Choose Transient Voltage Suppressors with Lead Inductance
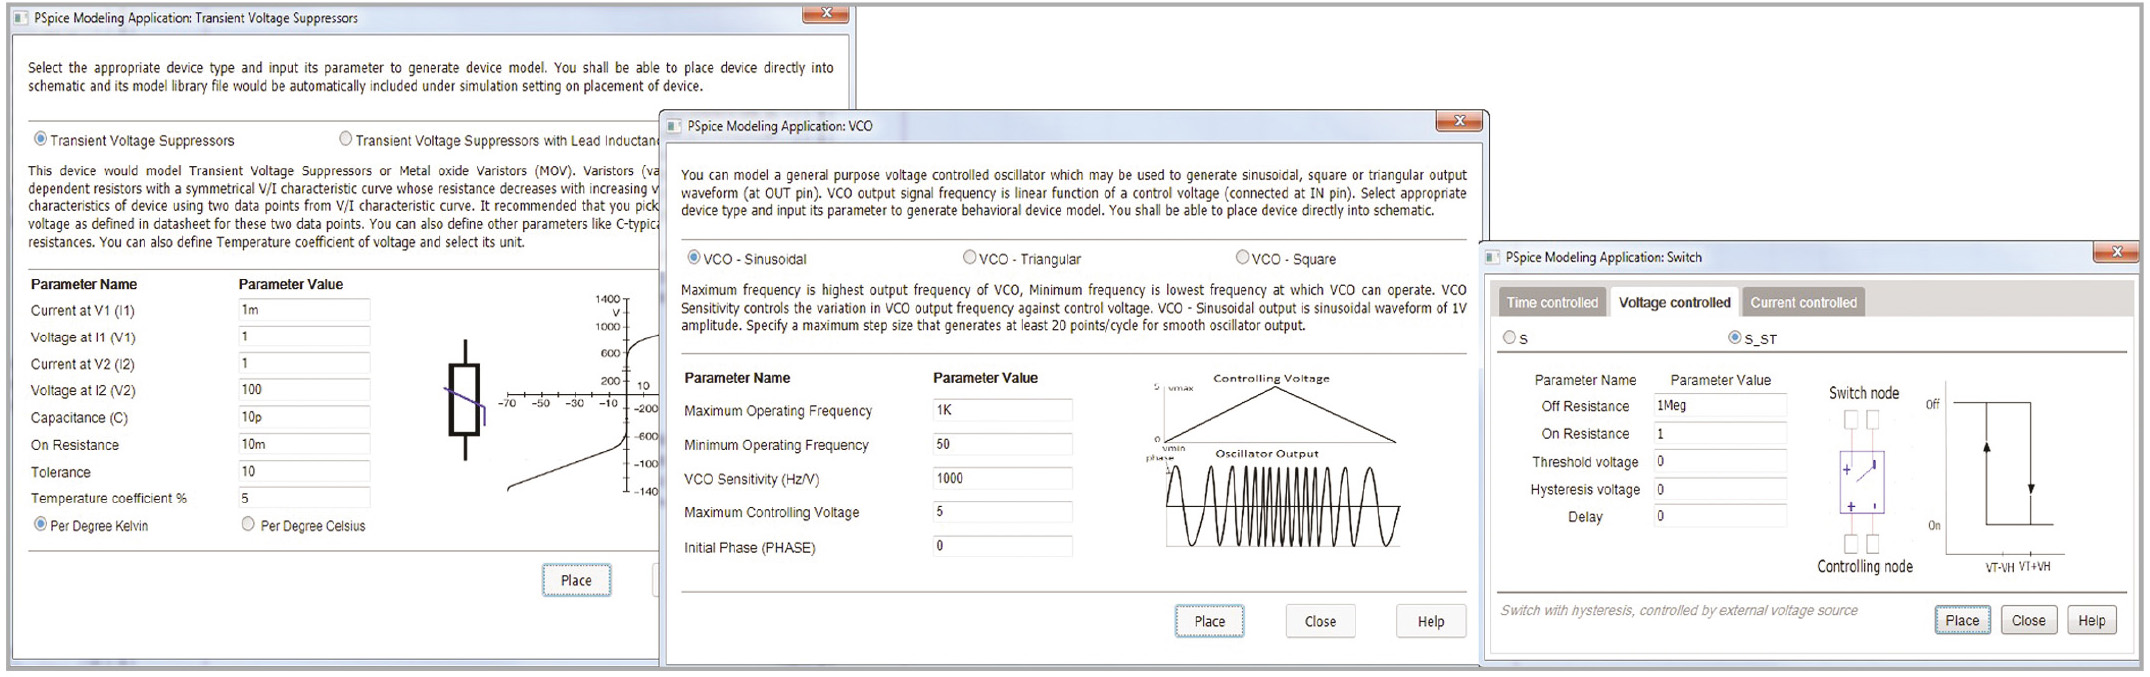 [x=346, y=139]
